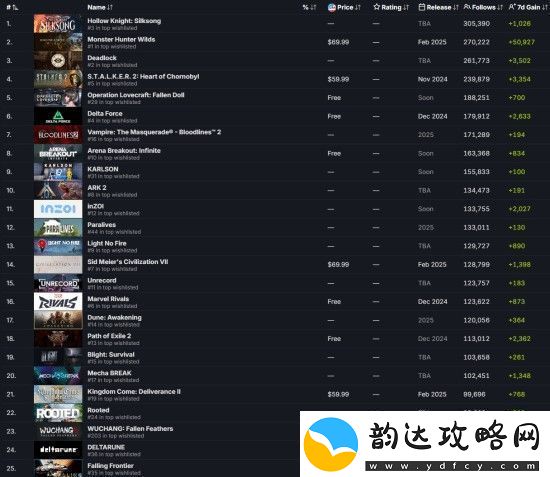
Task: Open the Marvel Rivals thumbnail
Action: pyautogui.click(x=58, y=302)
